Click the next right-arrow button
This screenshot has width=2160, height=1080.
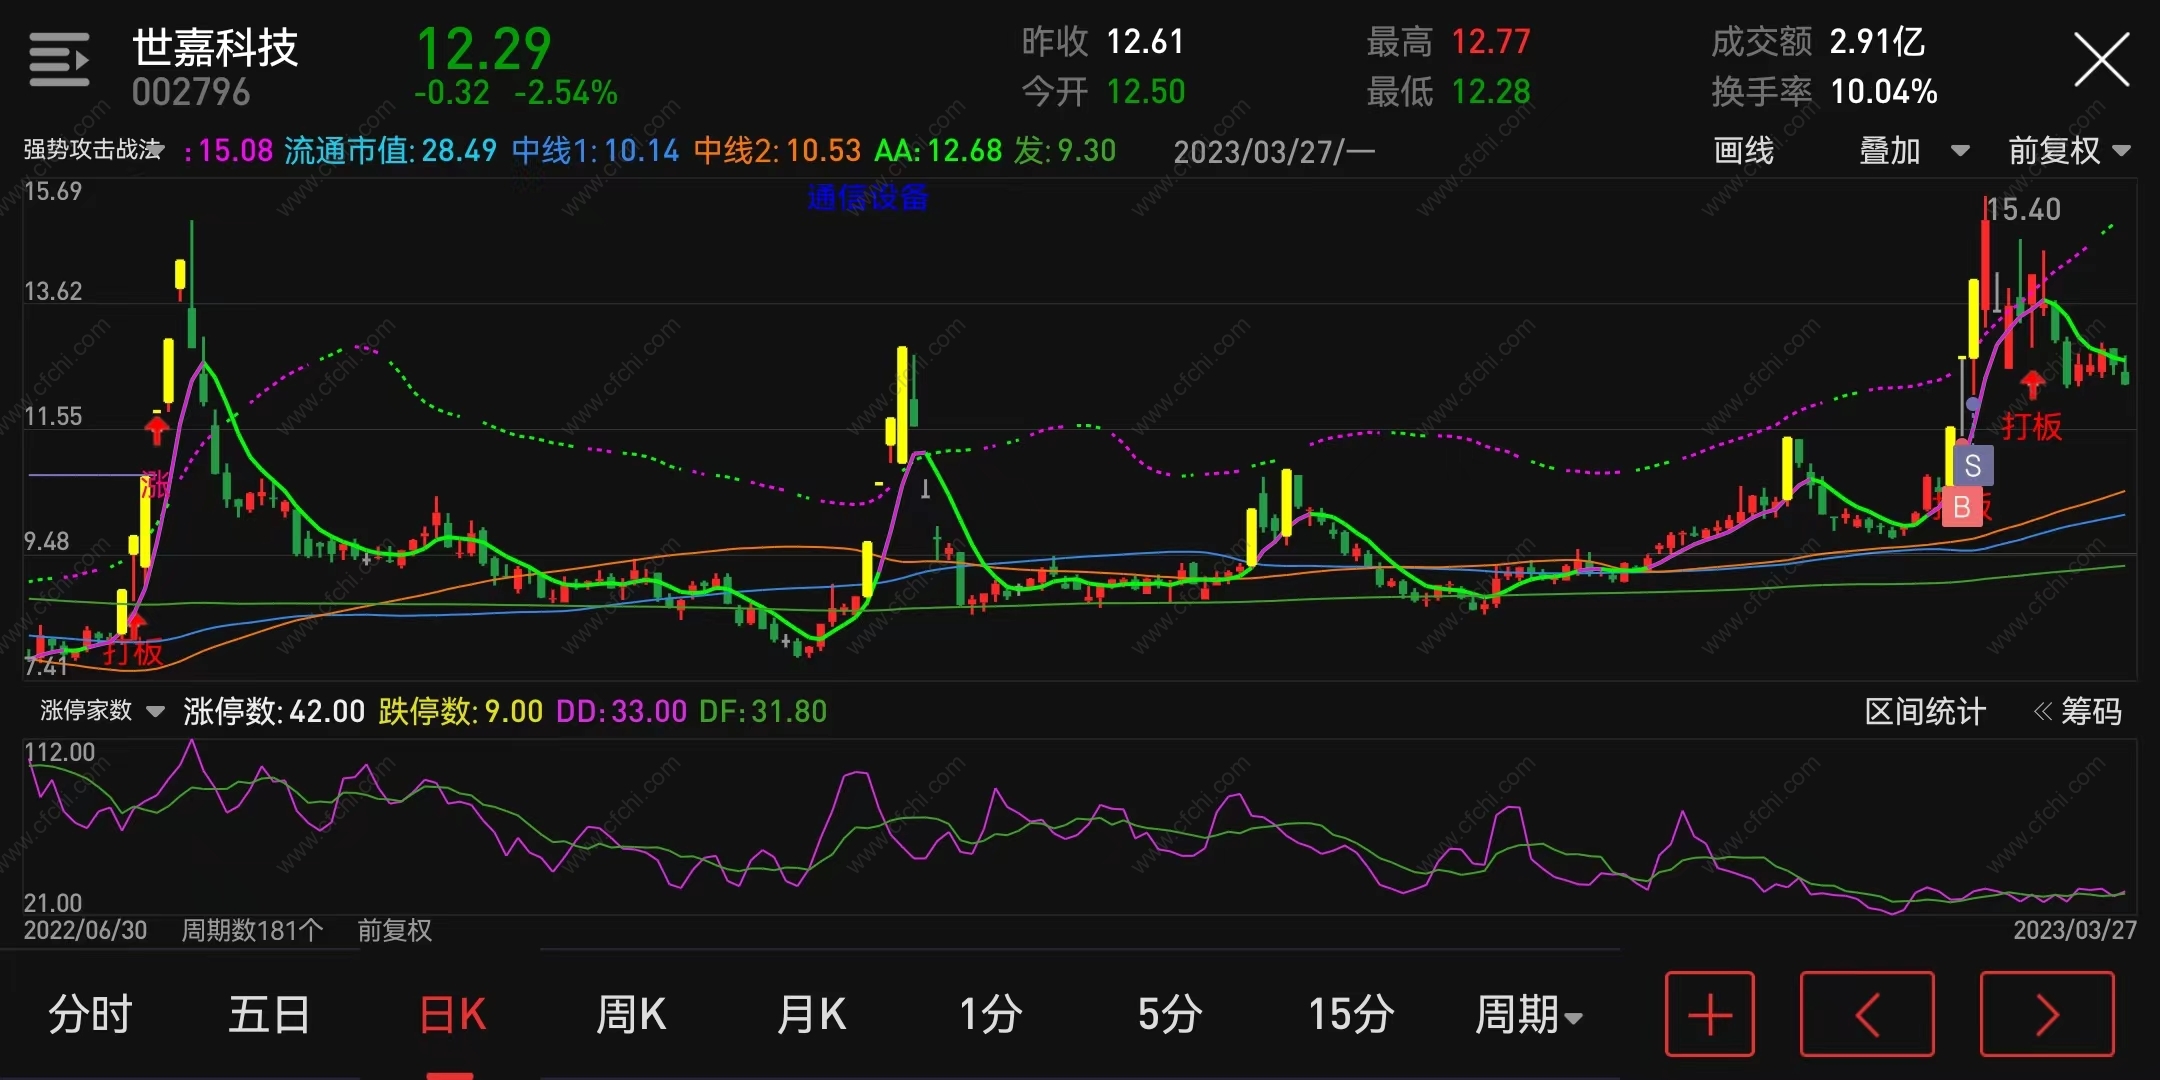[2046, 1014]
